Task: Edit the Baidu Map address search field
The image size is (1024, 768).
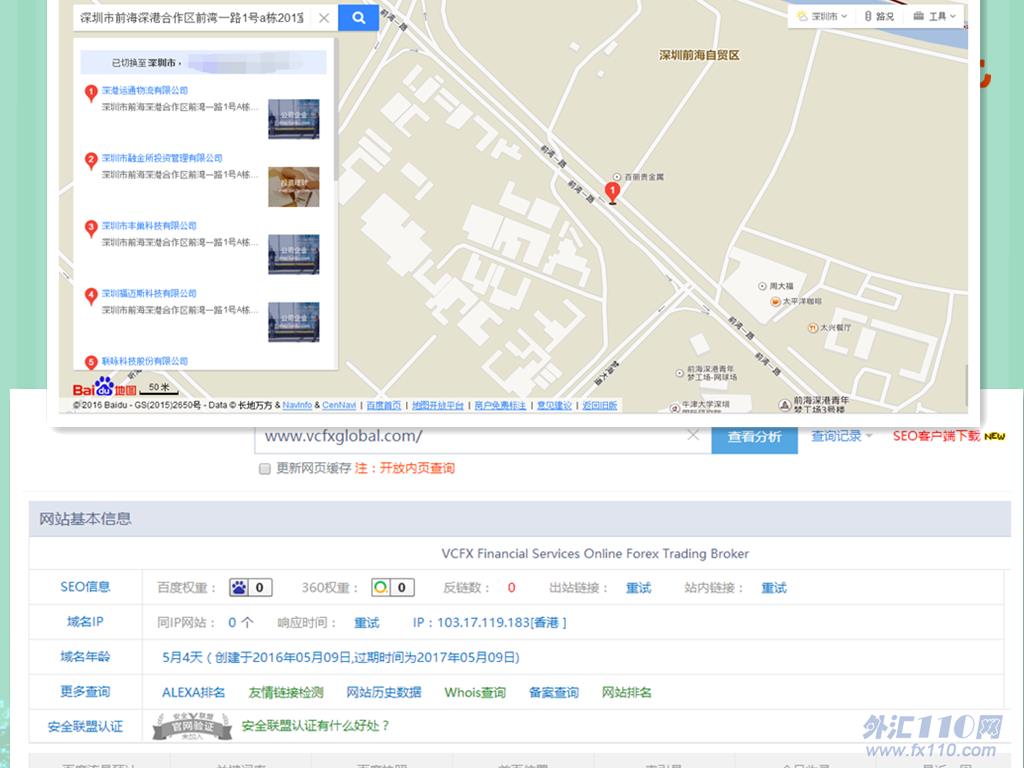Action: tap(191, 18)
